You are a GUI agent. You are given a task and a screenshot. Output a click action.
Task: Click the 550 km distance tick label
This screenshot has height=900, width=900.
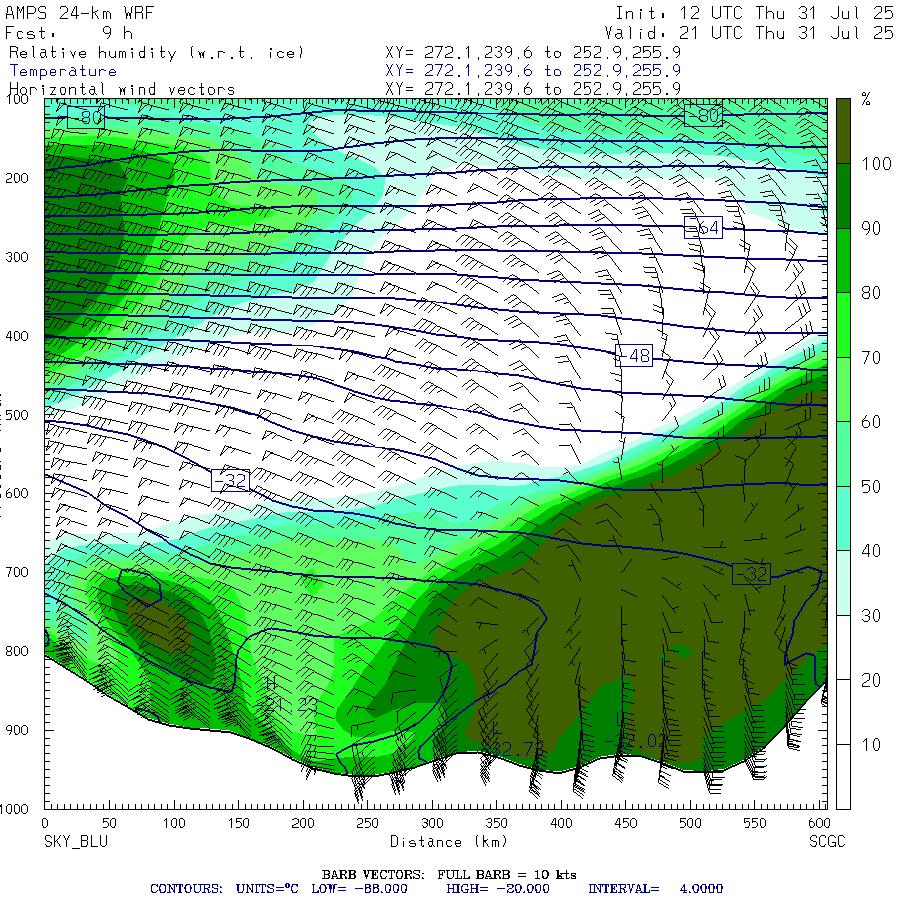755,823
